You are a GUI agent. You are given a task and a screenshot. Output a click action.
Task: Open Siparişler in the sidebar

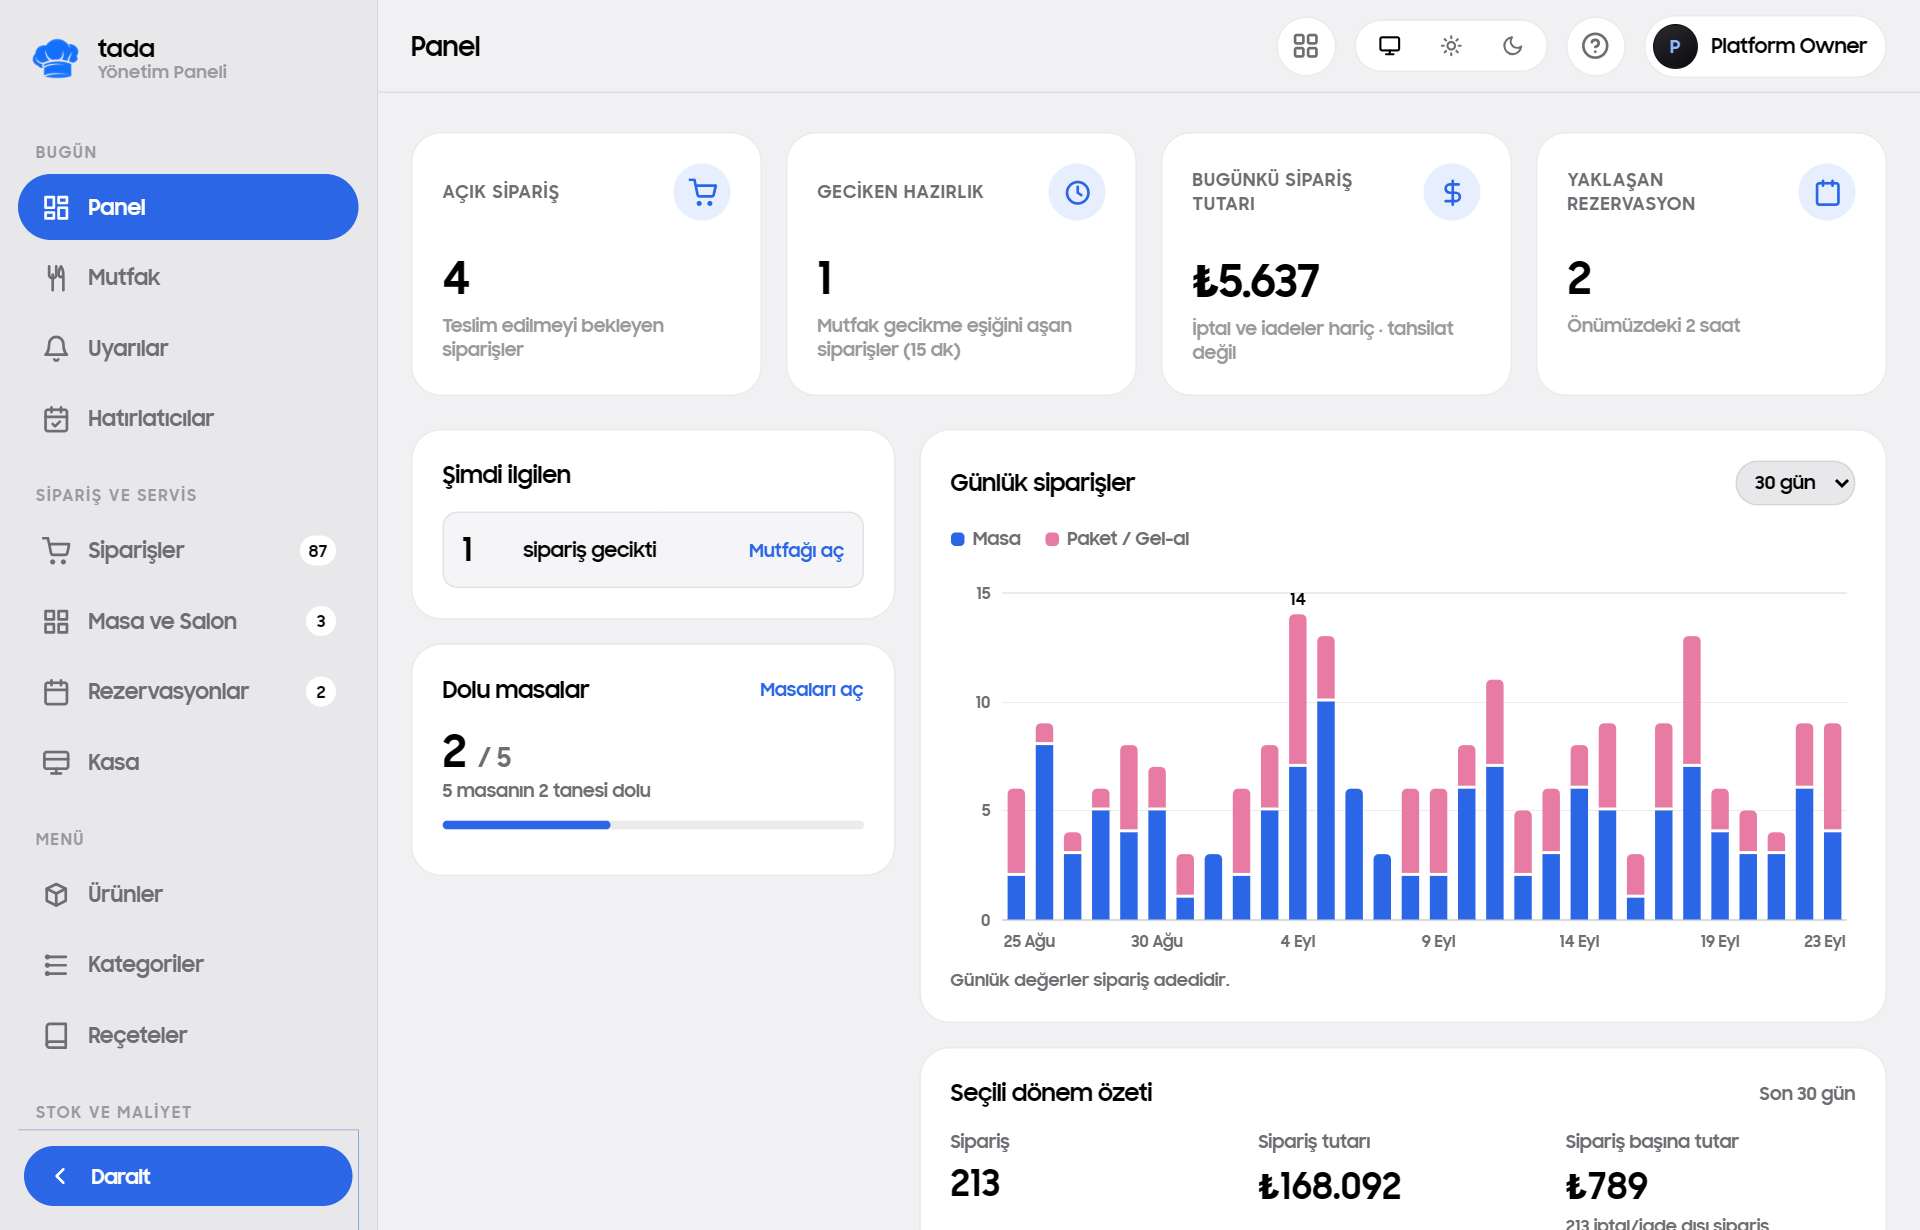188,550
